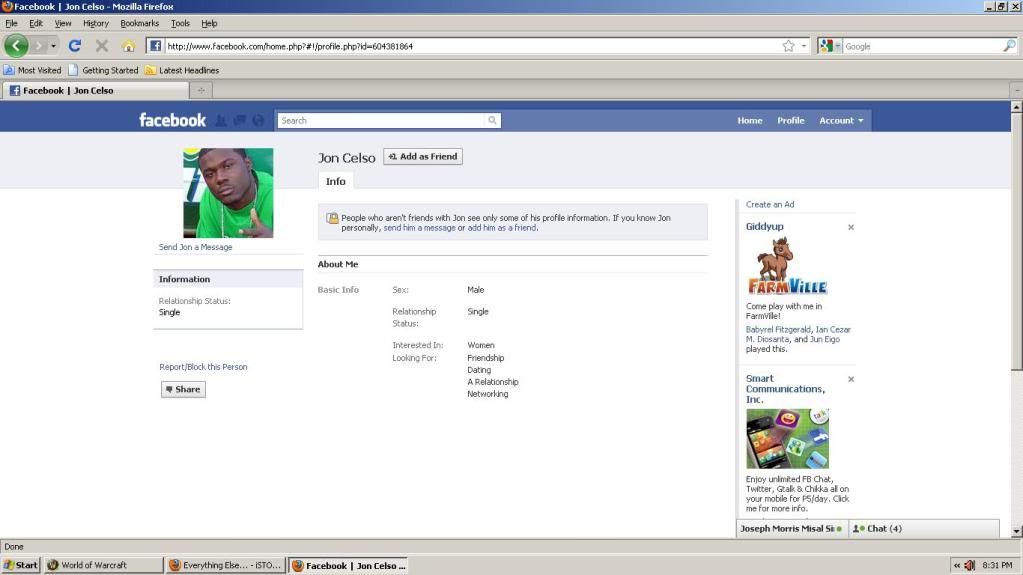The image size is (1023, 575).
Task: Click the Facebook search magnifier icon
Action: point(493,120)
